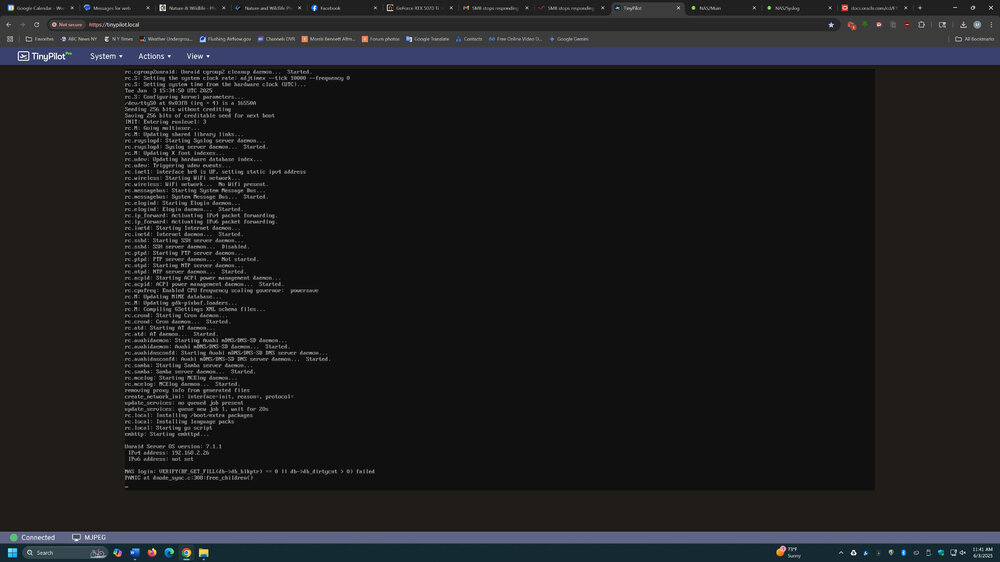Switch to docs.oracle.com tab
The image size is (1000, 562).
click(872, 8)
